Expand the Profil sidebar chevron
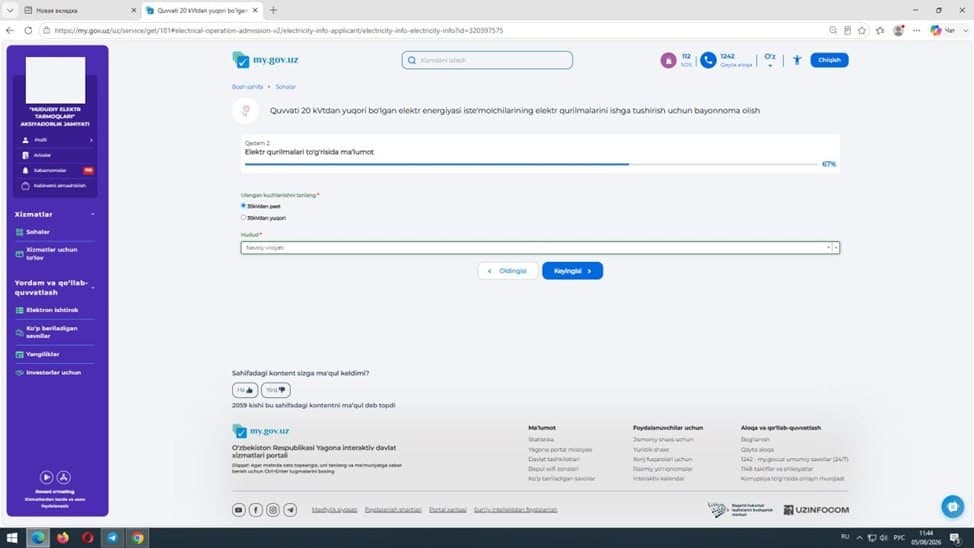 coord(91,140)
